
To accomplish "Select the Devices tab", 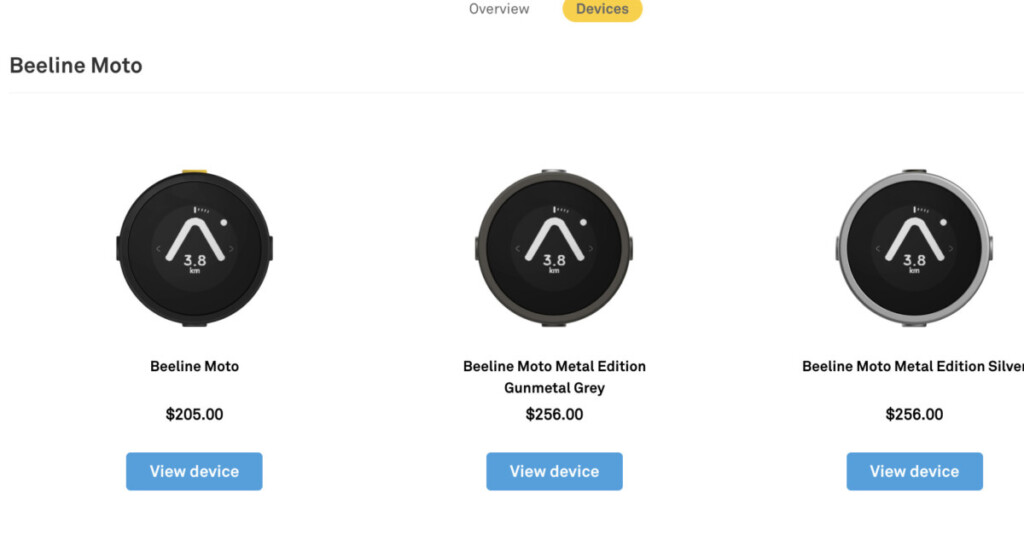I will tap(602, 9).
